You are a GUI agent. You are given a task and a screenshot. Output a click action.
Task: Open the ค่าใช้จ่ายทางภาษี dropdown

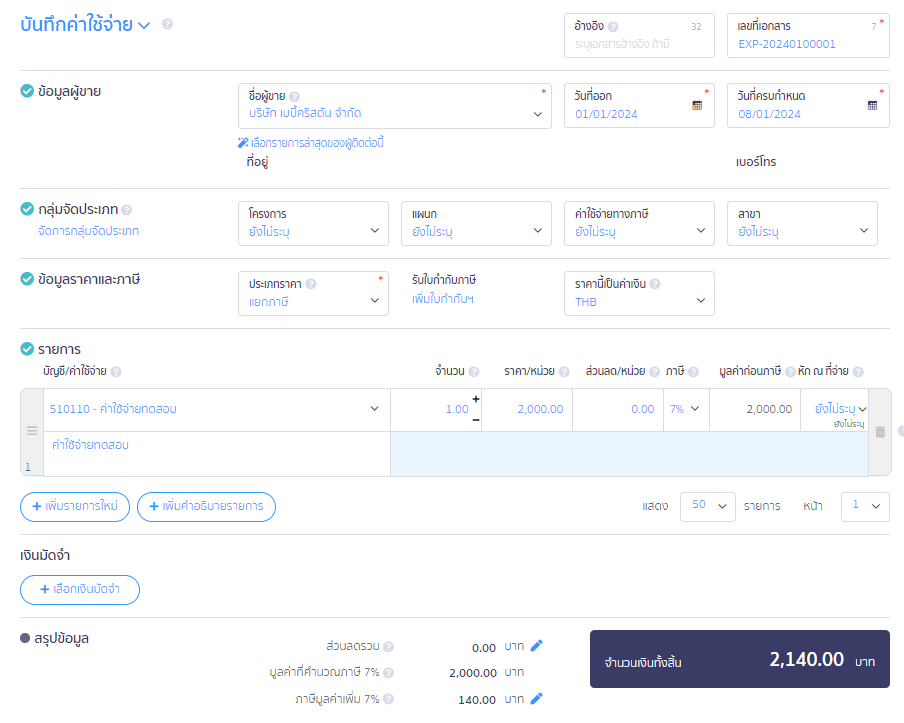[639, 224]
